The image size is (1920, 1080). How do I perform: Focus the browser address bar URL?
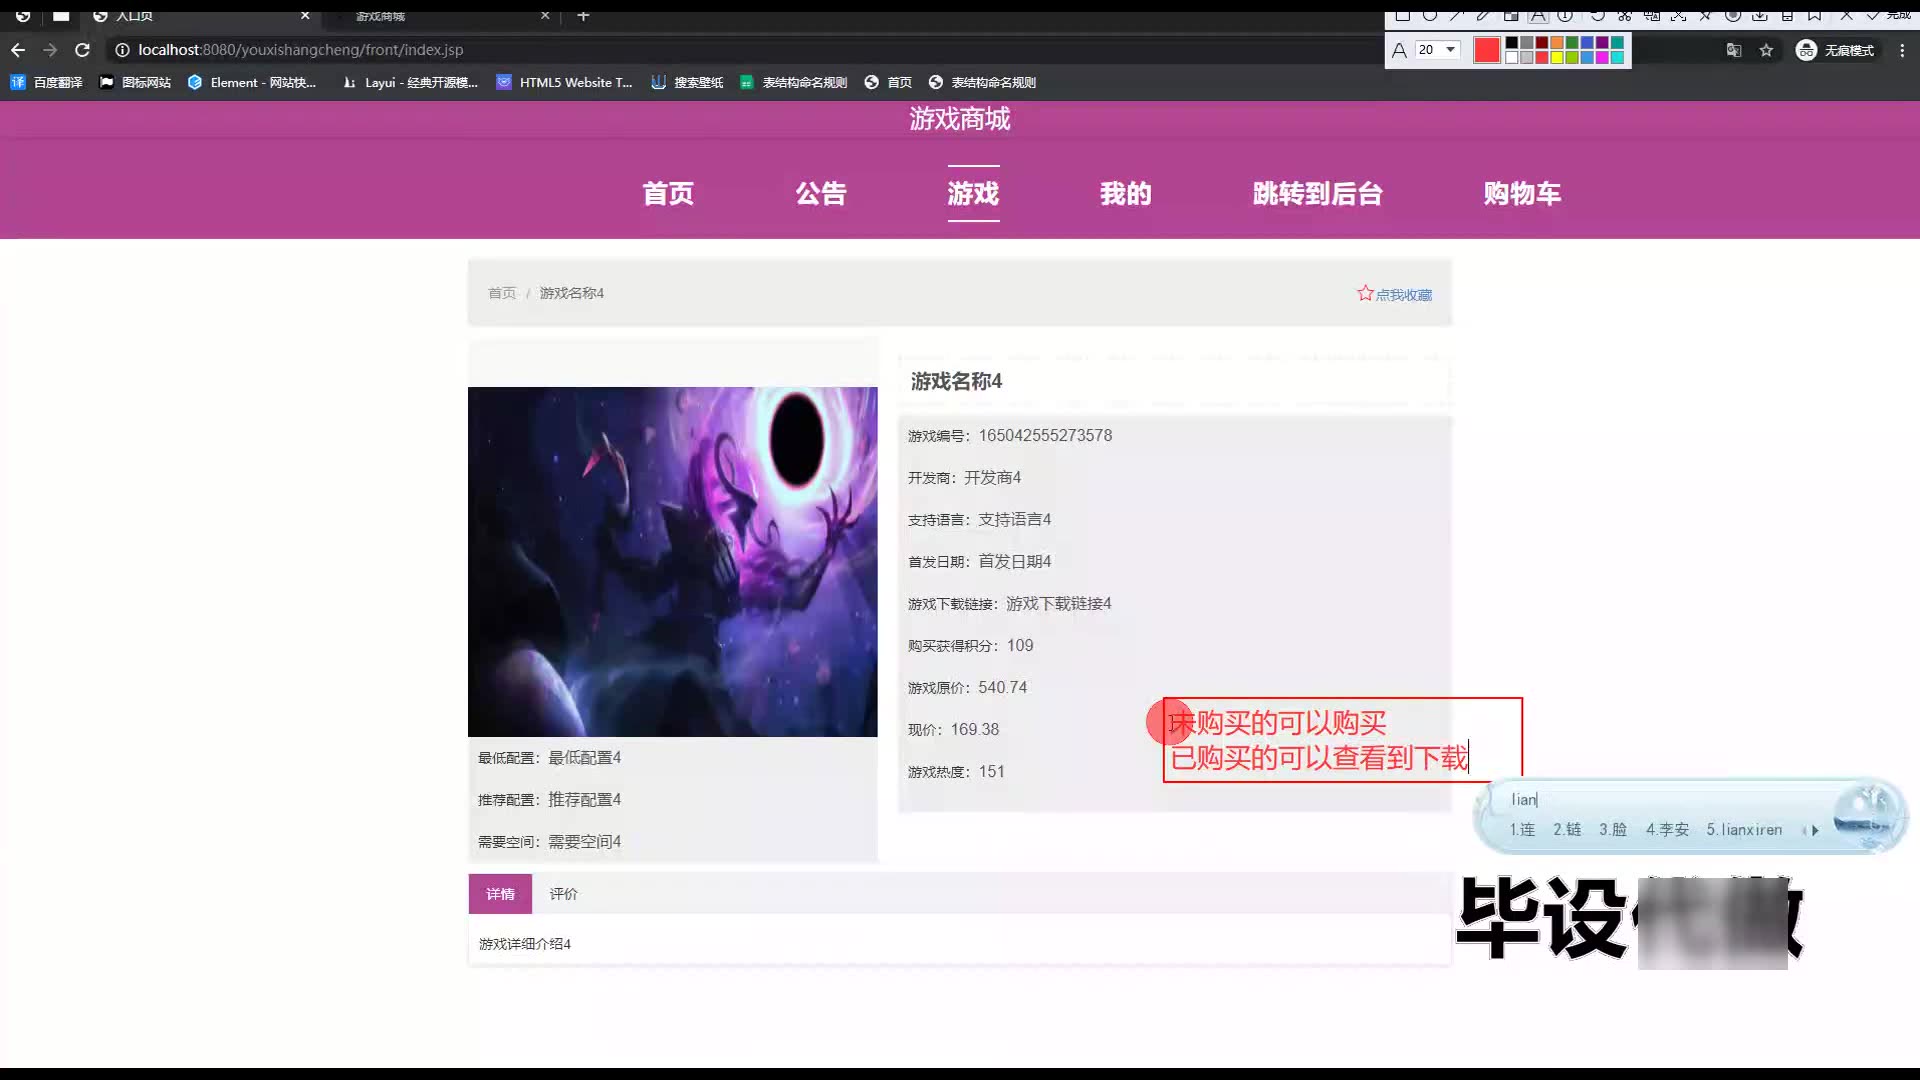[x=300, y=50]
